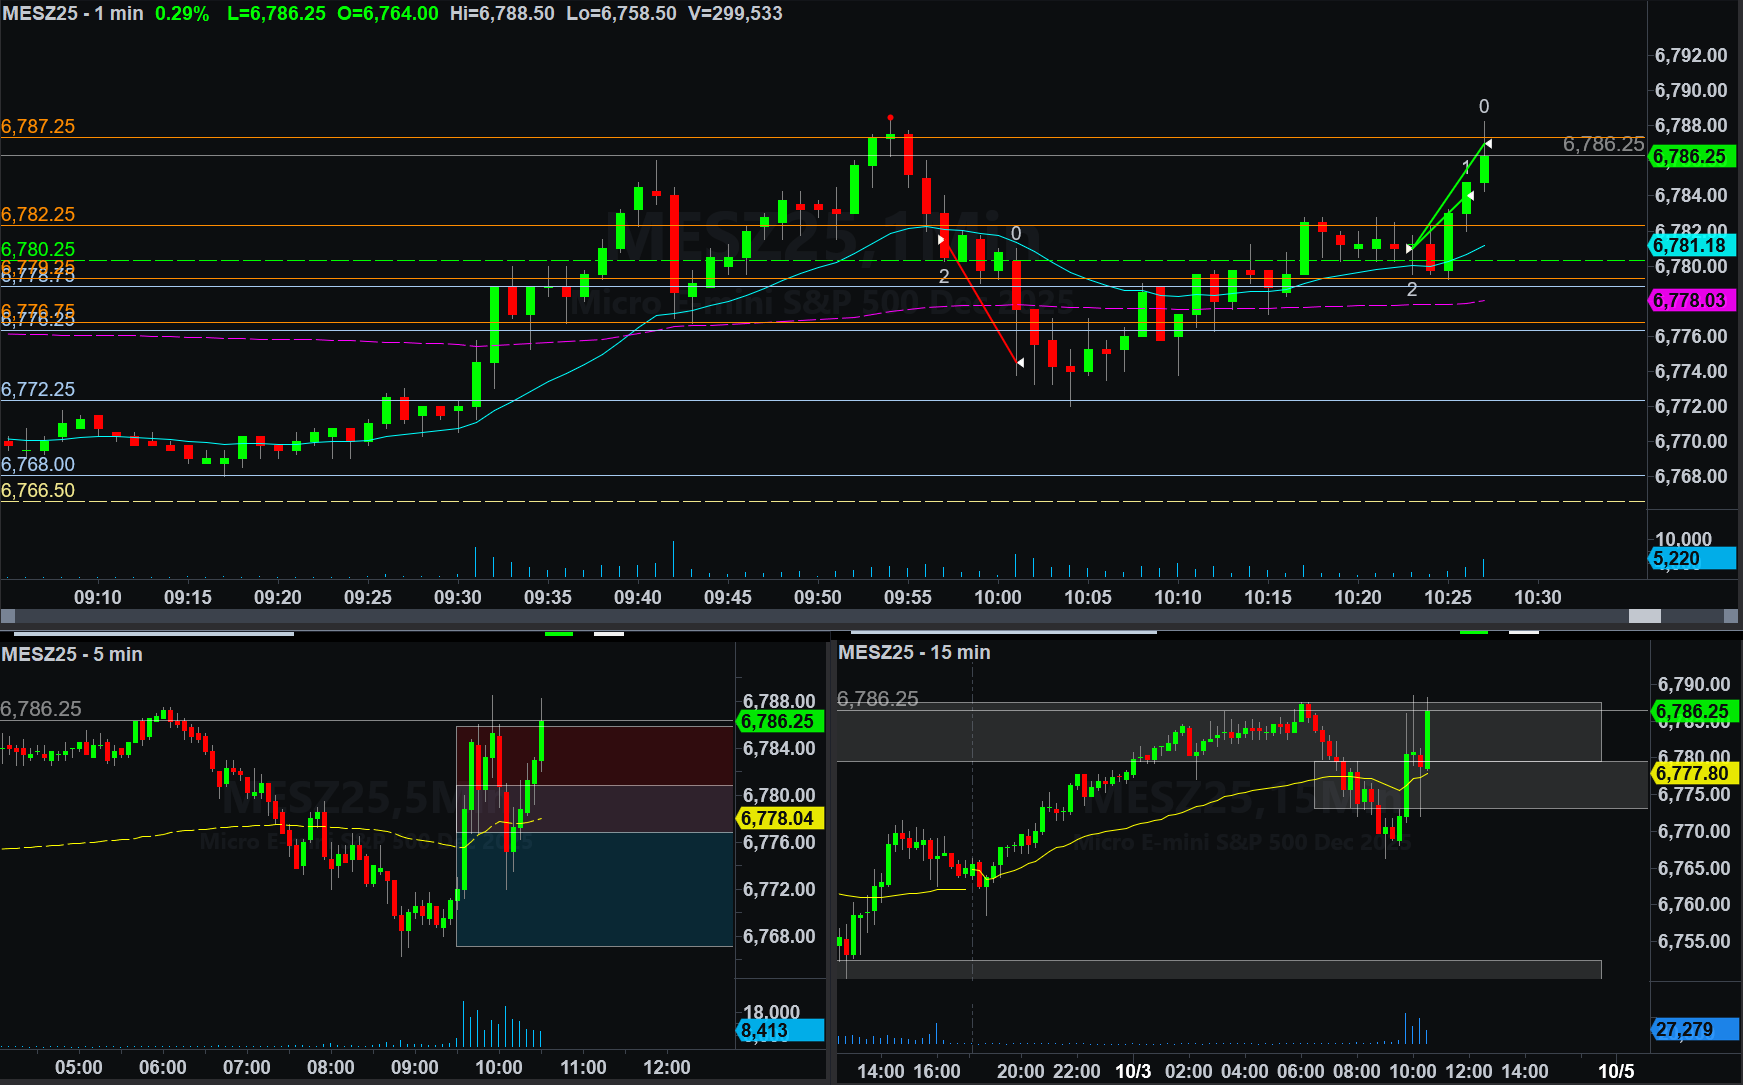Activate the MESZ25 - 5 min chart title

[x=72, y=654]
